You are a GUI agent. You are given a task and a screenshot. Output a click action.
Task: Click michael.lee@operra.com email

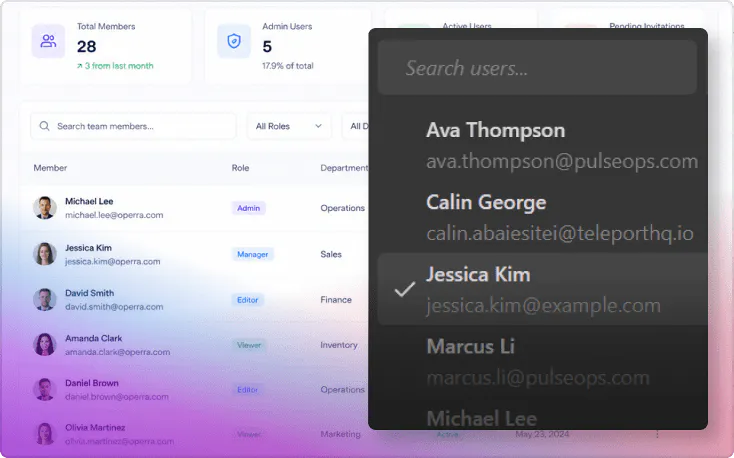pos(114,215)
